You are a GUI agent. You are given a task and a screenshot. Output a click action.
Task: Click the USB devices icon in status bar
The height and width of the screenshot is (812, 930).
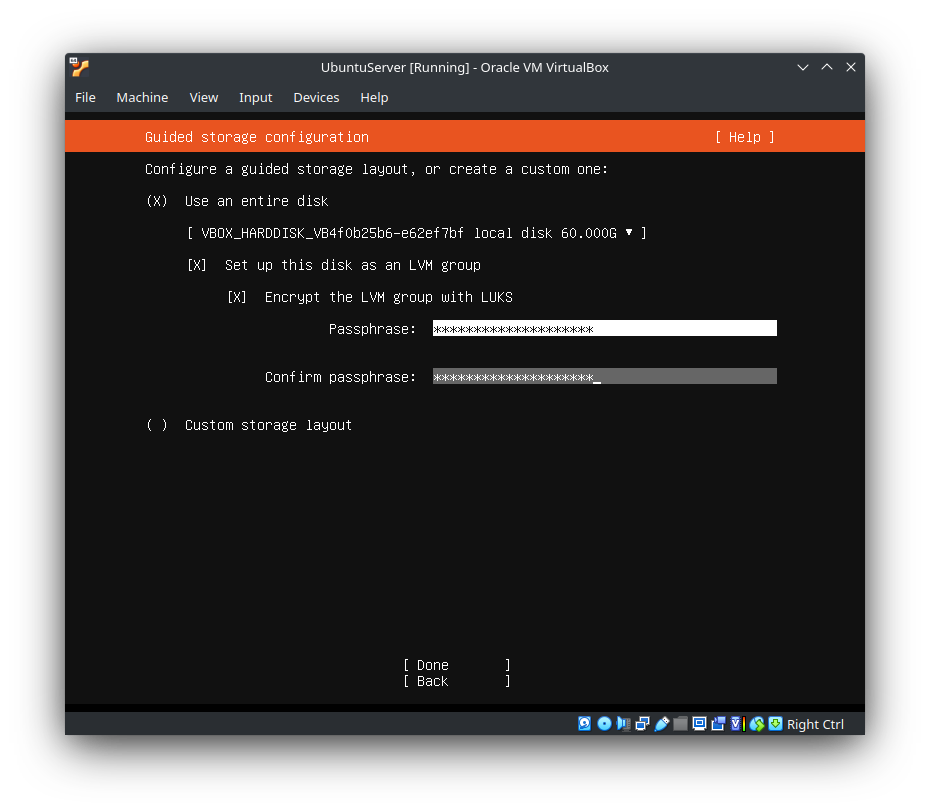coord(661,723)
